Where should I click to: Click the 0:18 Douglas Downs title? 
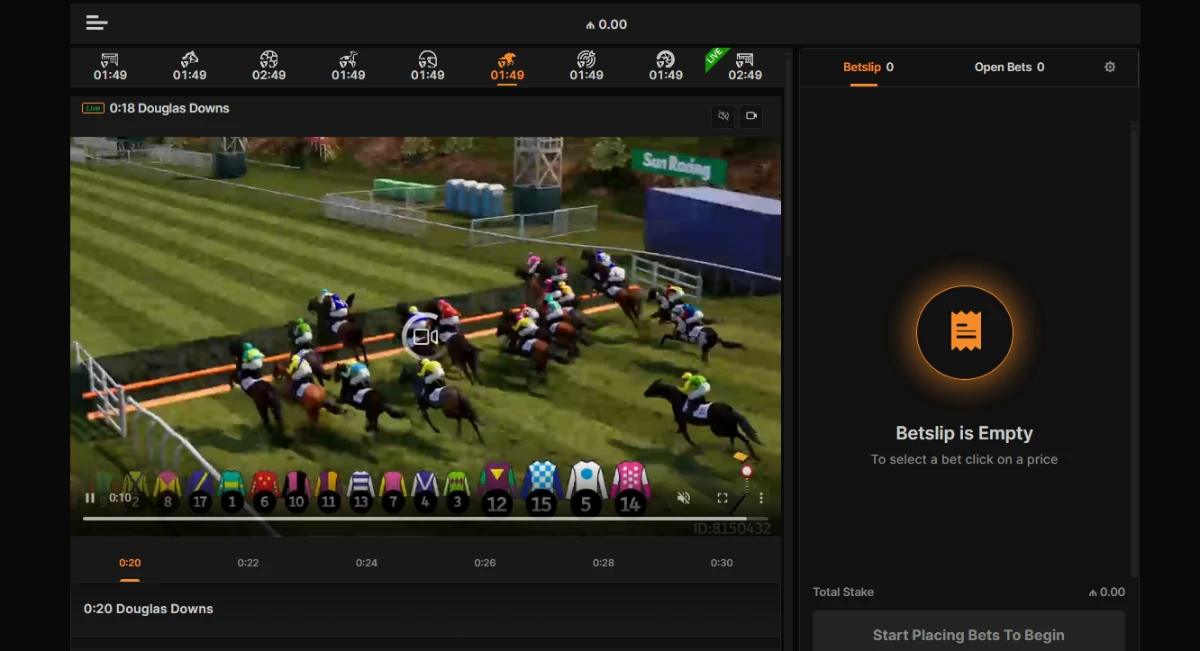coord(169,108)
